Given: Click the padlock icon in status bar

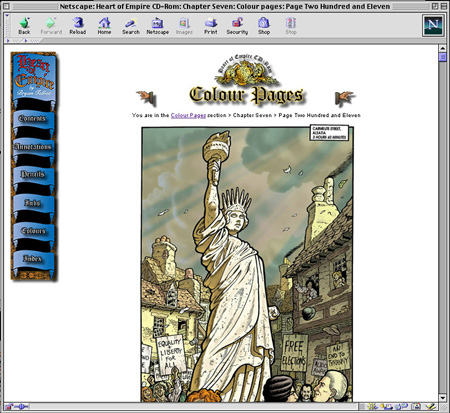Looking at the screenshot, I should [x=9, y=407].
